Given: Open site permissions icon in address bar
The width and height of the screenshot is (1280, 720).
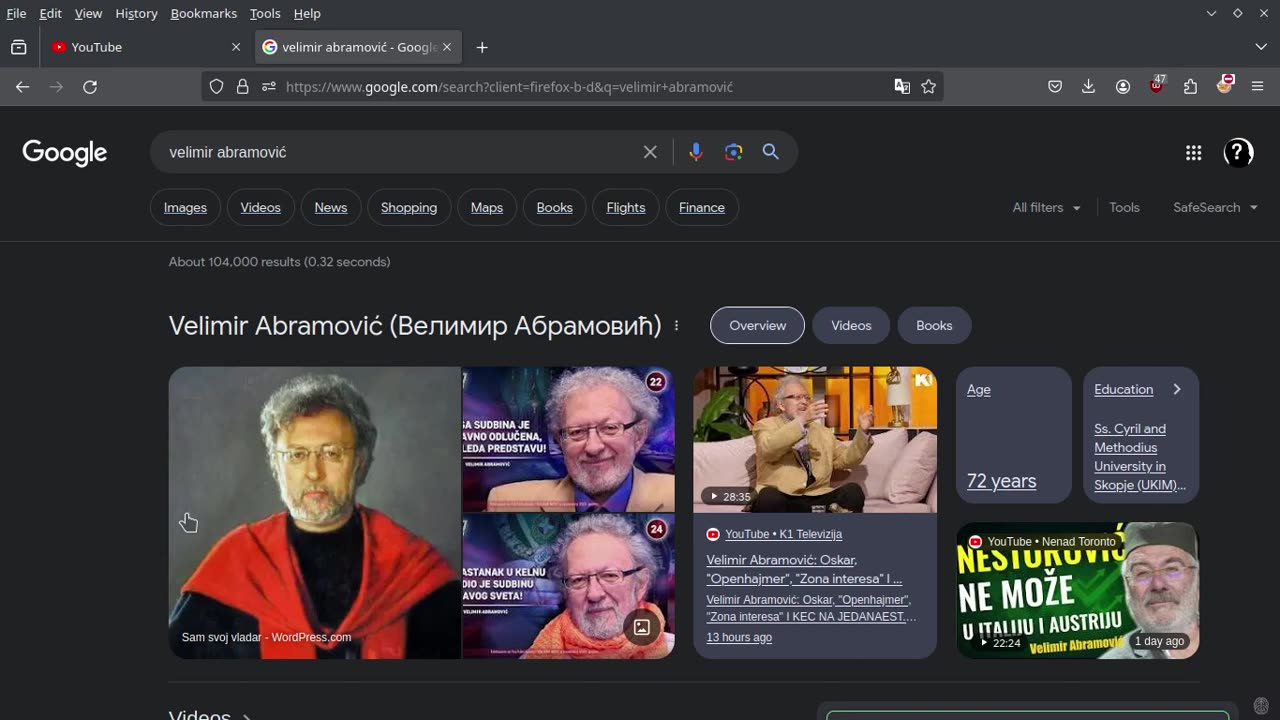Looking at the screenshot, I should [x=268, y=87].
